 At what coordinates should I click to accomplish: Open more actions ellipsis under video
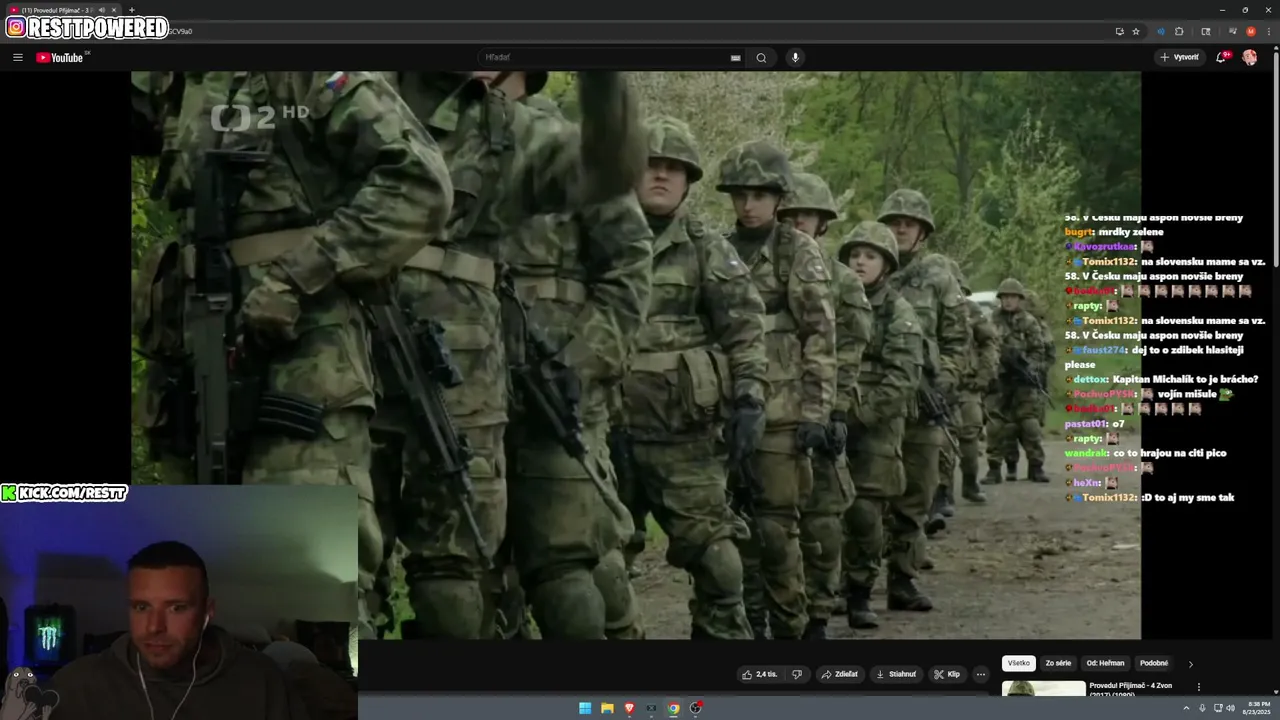pos(981,674)
